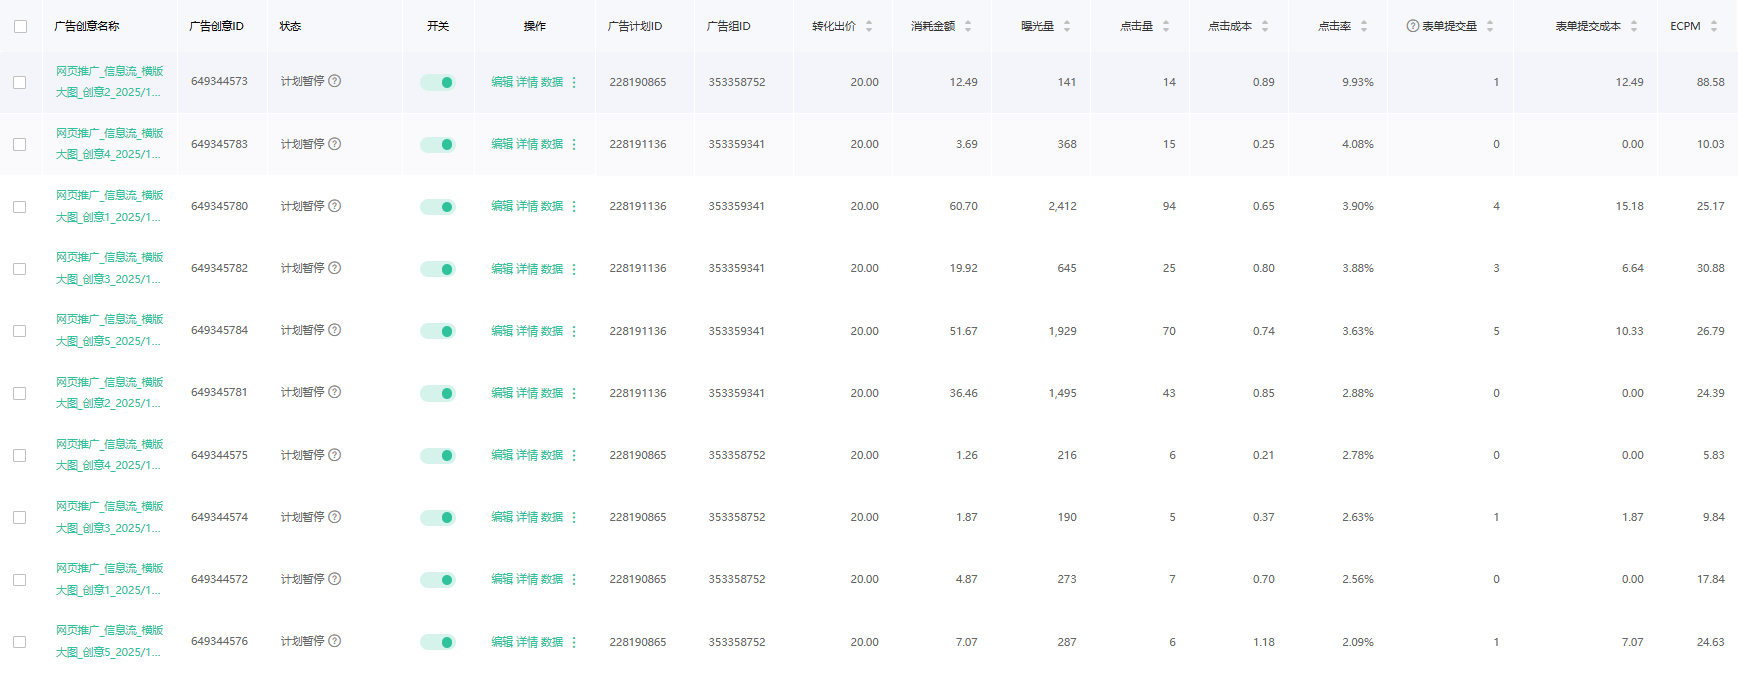Click the 点击成本 column header
The height and width of the screenshot is (673, 1738).
coord(1229,26)
